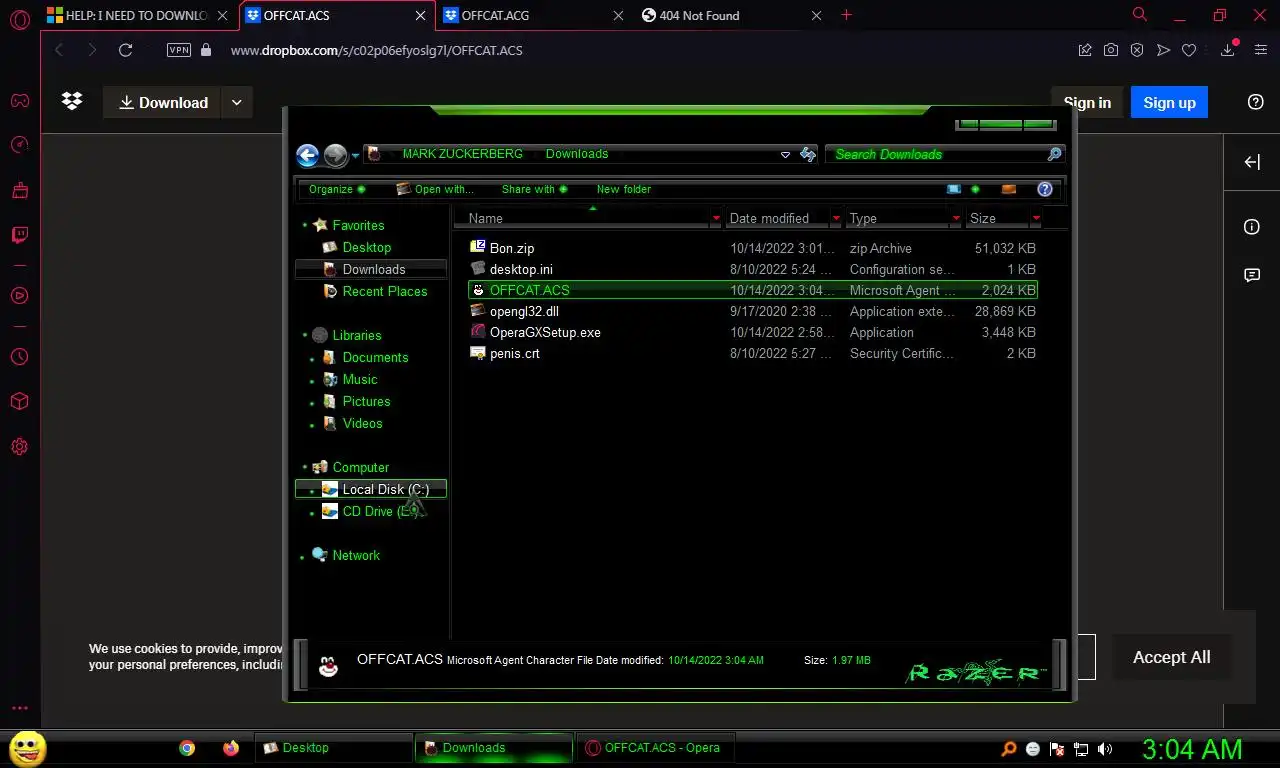Screen dimensions: 1280x768
Task: Click the heart bookmark icon in address bar
Action: pyautogui.click(x=1189, y=50)
